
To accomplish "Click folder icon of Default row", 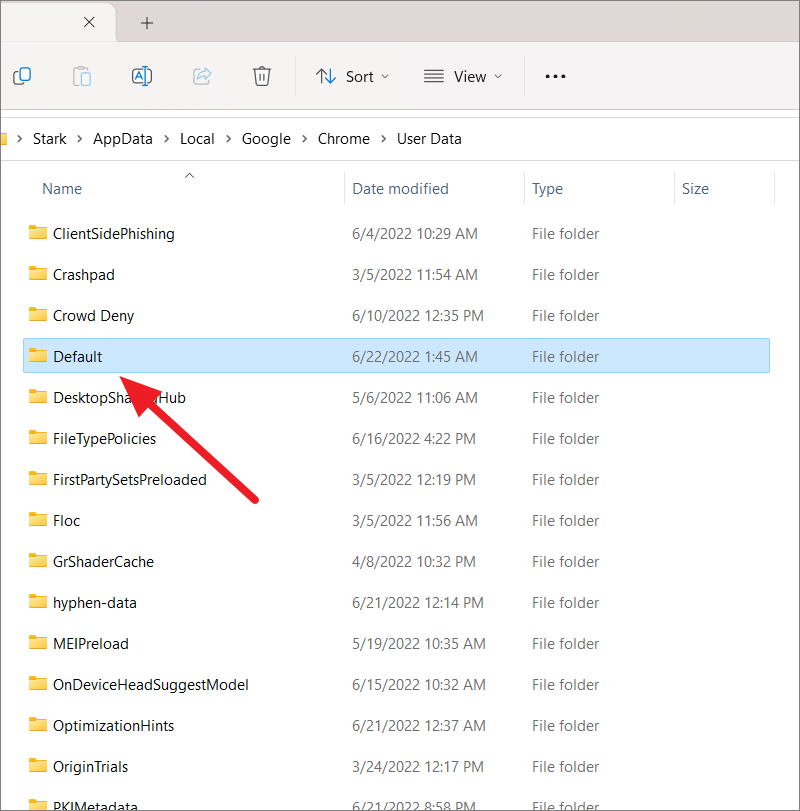I will tap(38, 355).
